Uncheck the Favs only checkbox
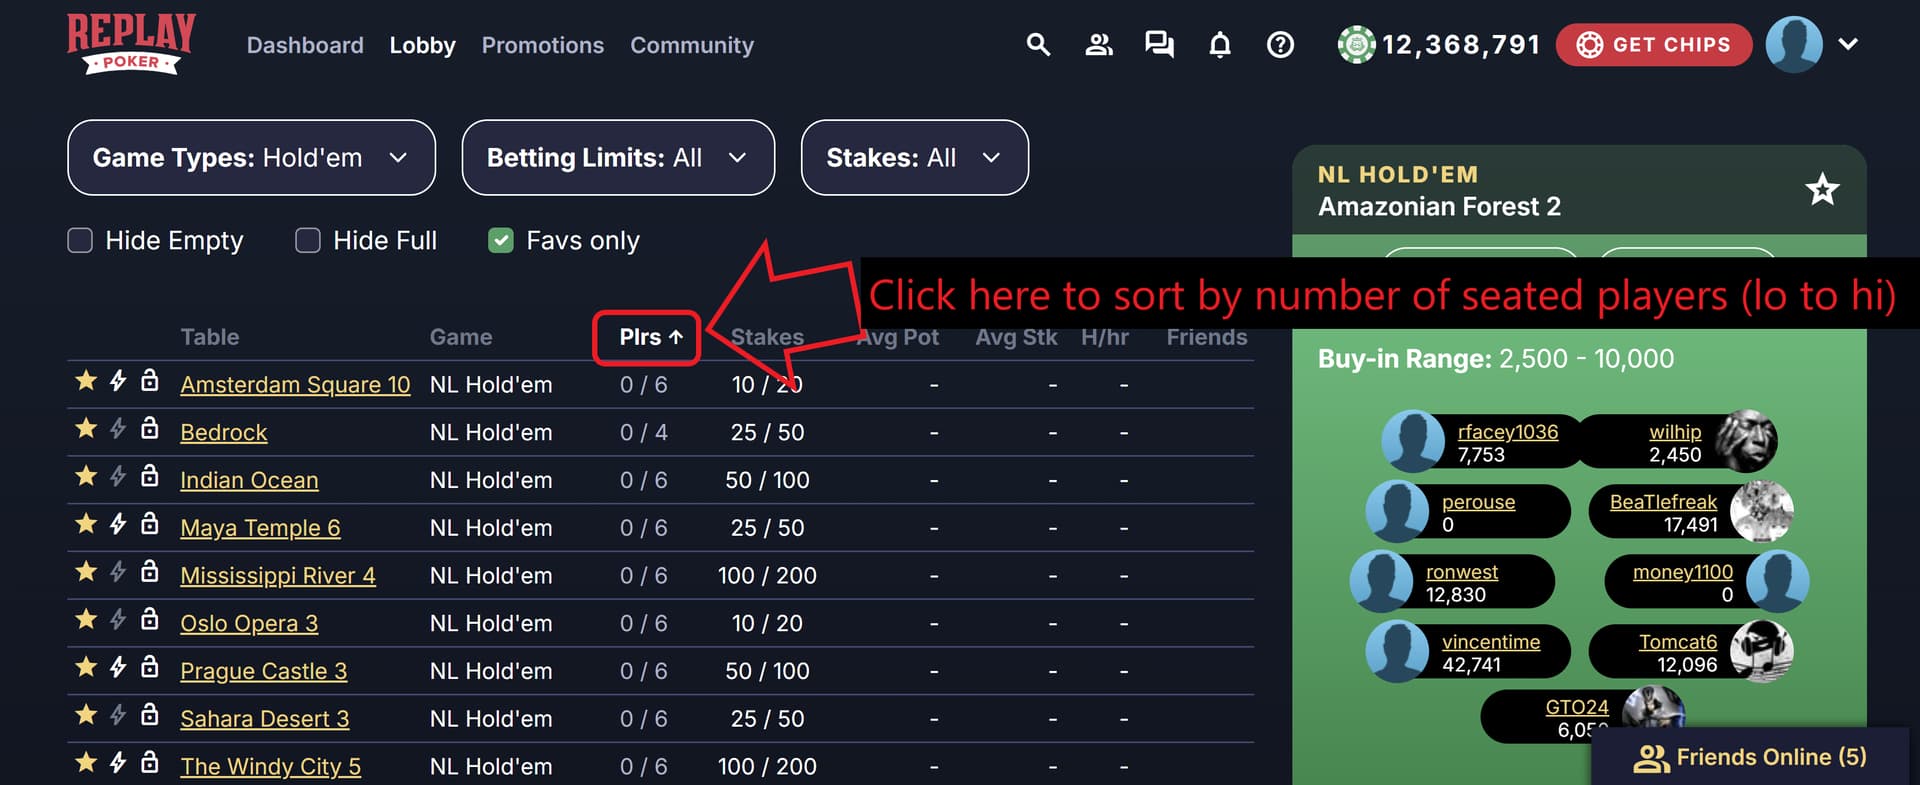The height and width of the screenshot is (785, 1920). coord(501,241)
